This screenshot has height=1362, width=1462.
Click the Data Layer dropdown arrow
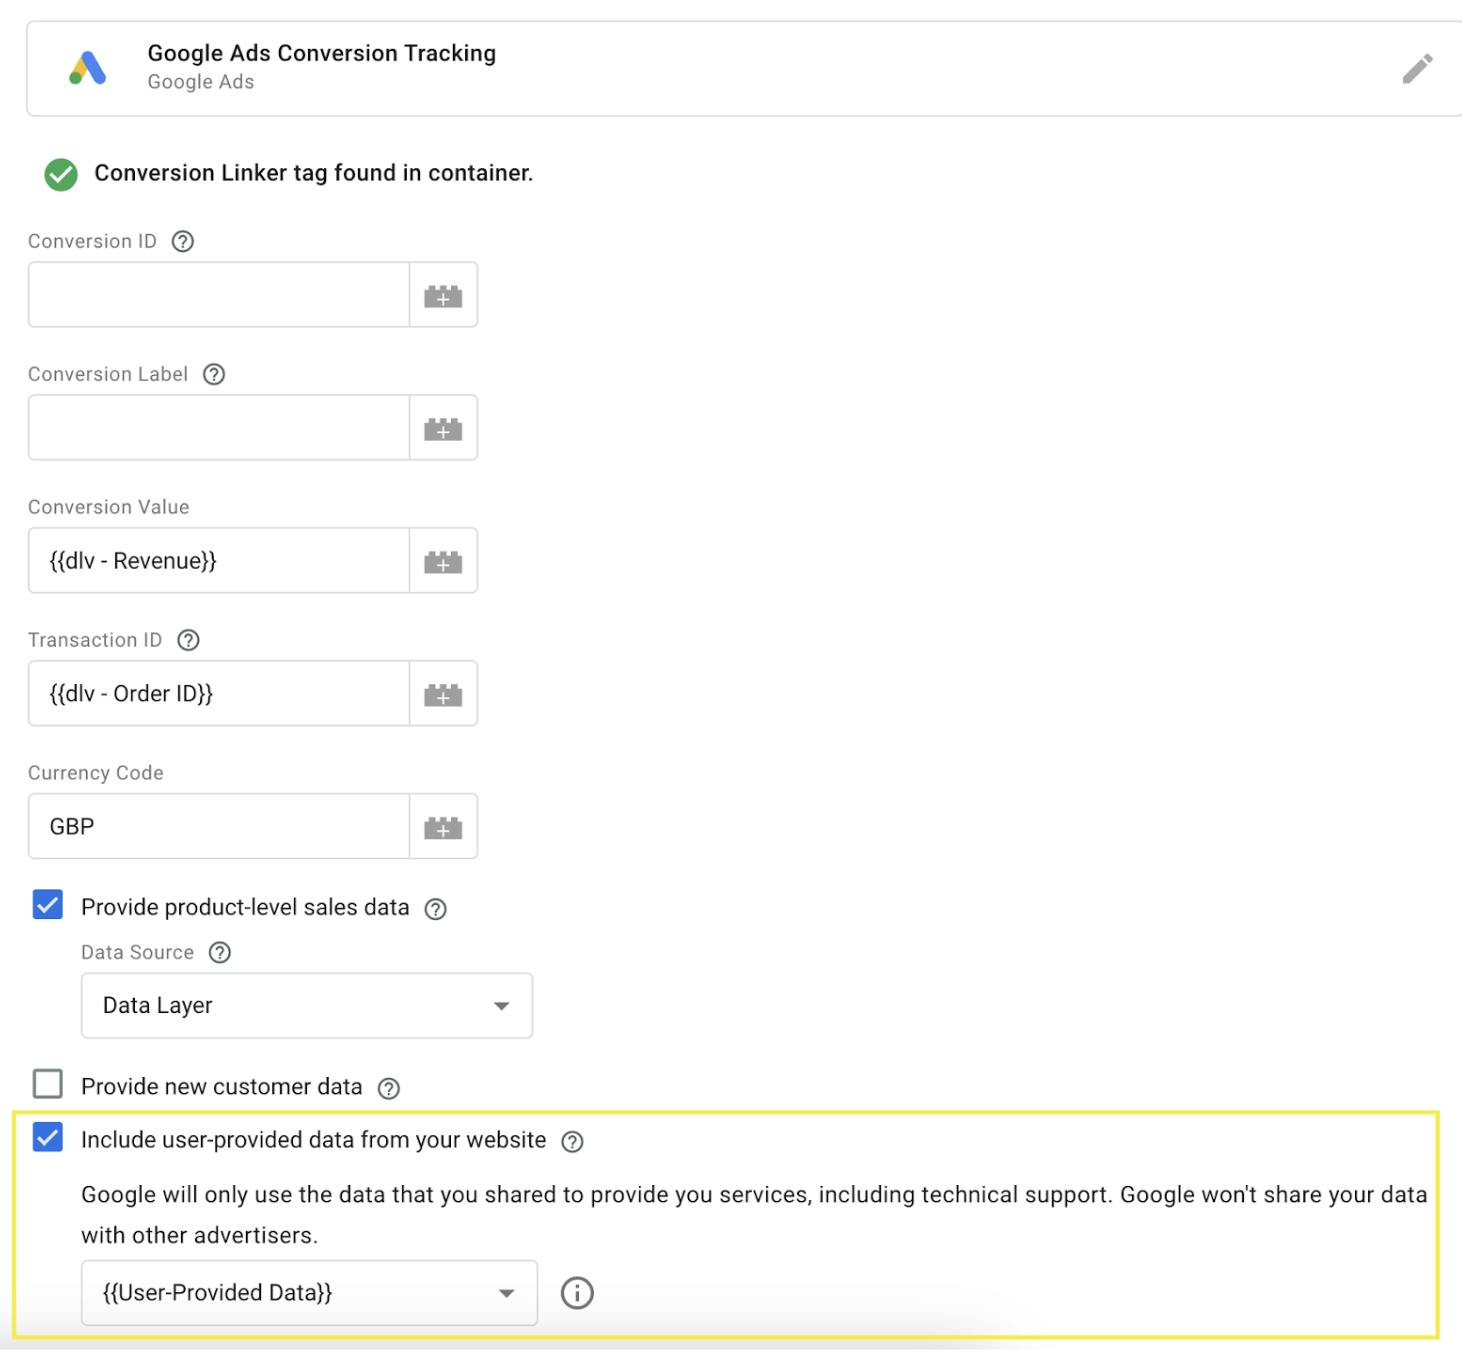501,1006
